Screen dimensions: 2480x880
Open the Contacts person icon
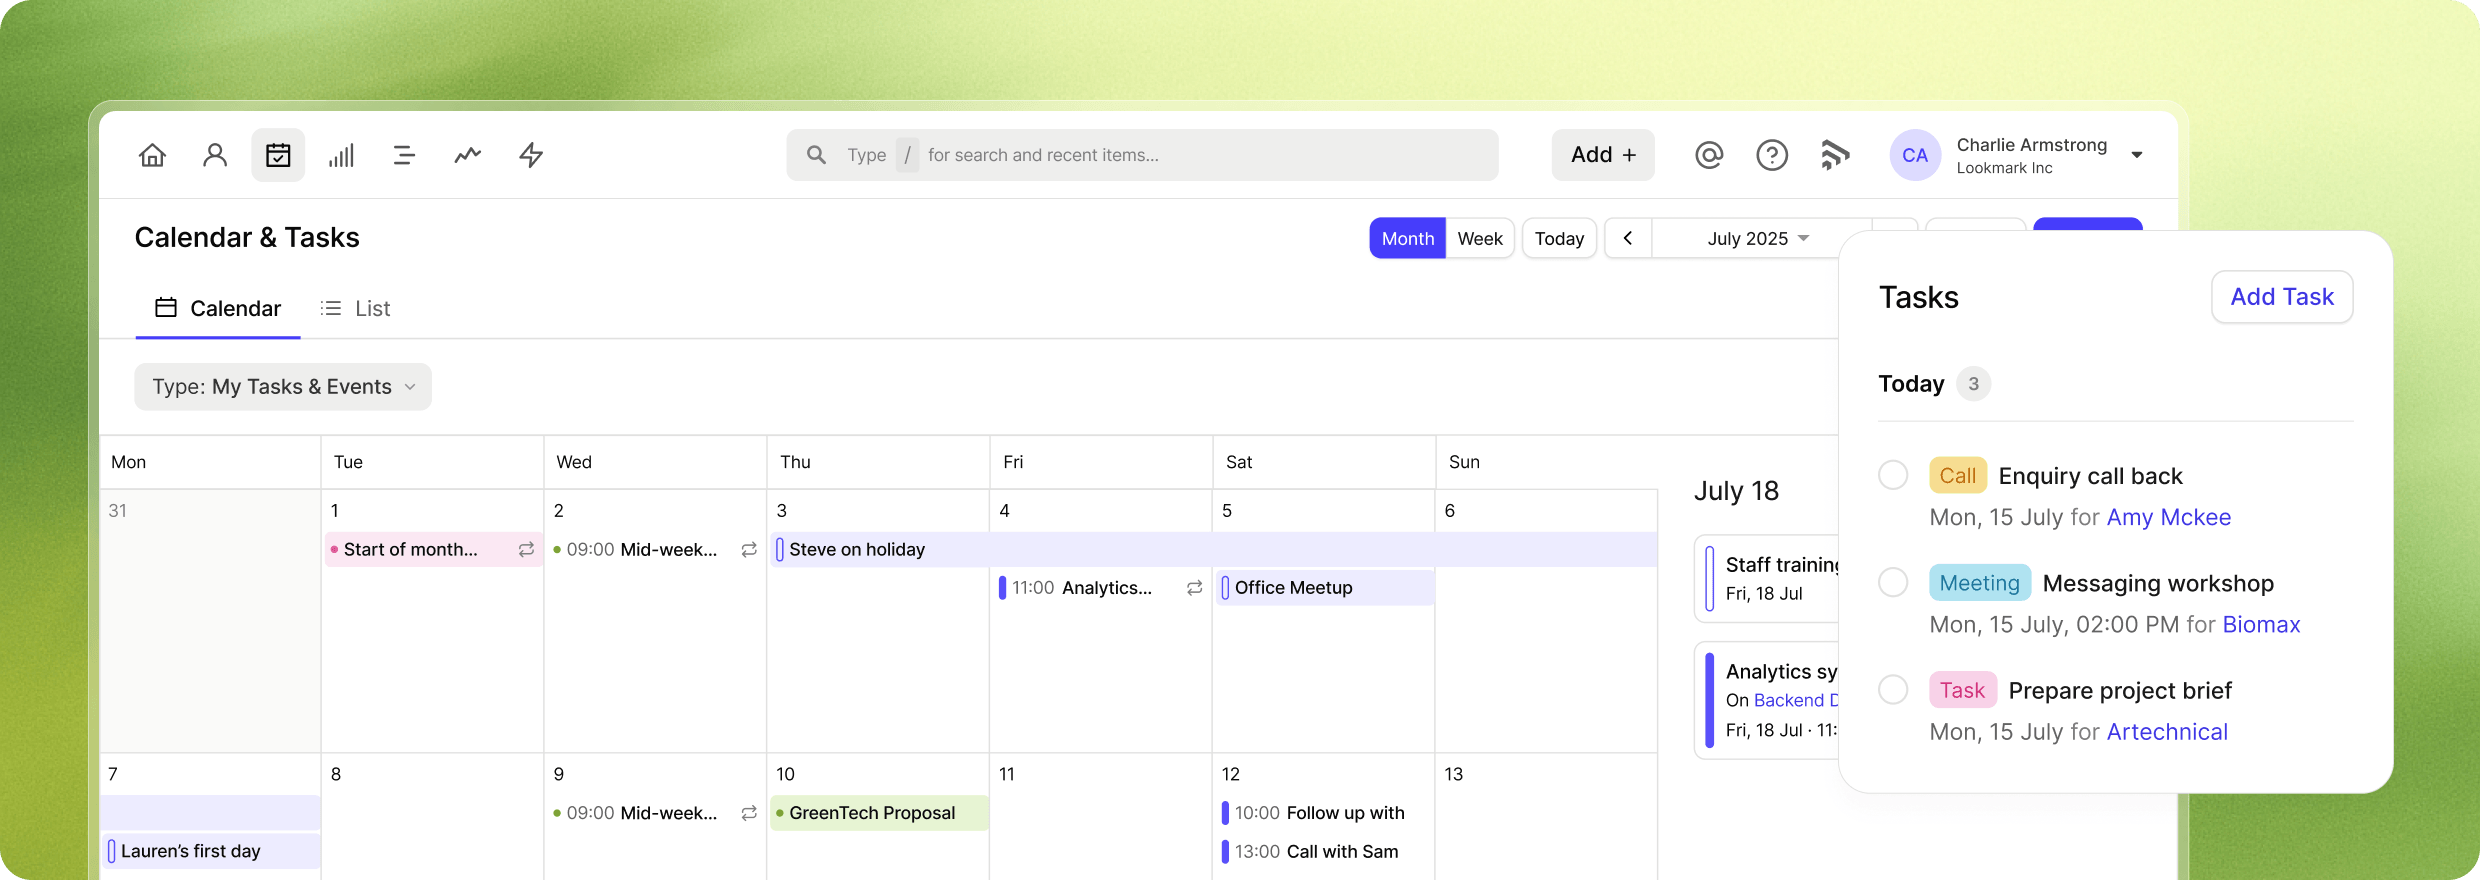pyautogui.click(x=215, y=155)
